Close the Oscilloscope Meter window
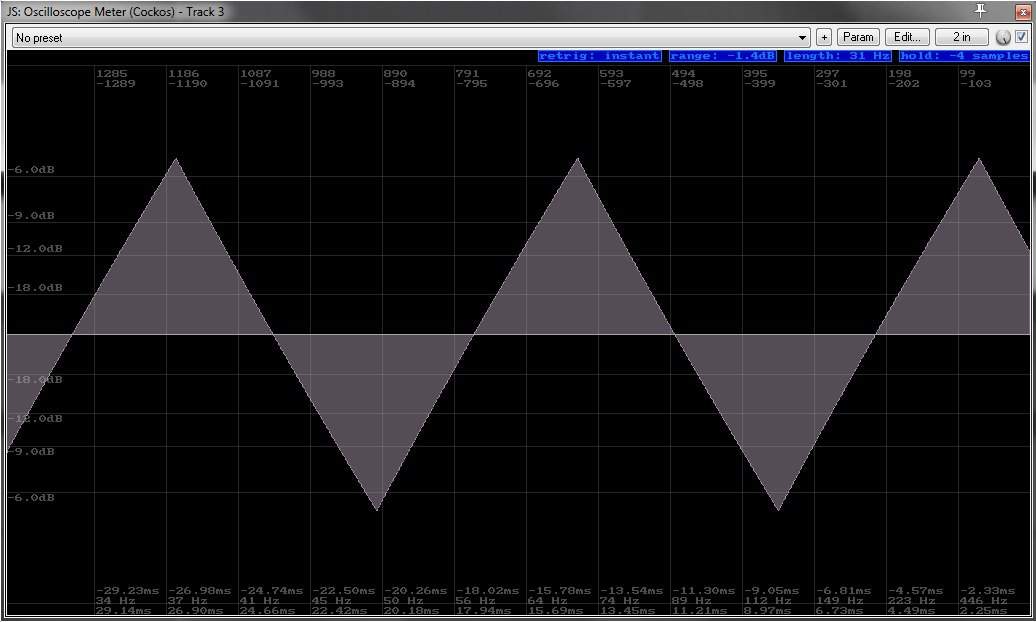The width and height of the screenshot is (1036, 622). pos(1023,11)
